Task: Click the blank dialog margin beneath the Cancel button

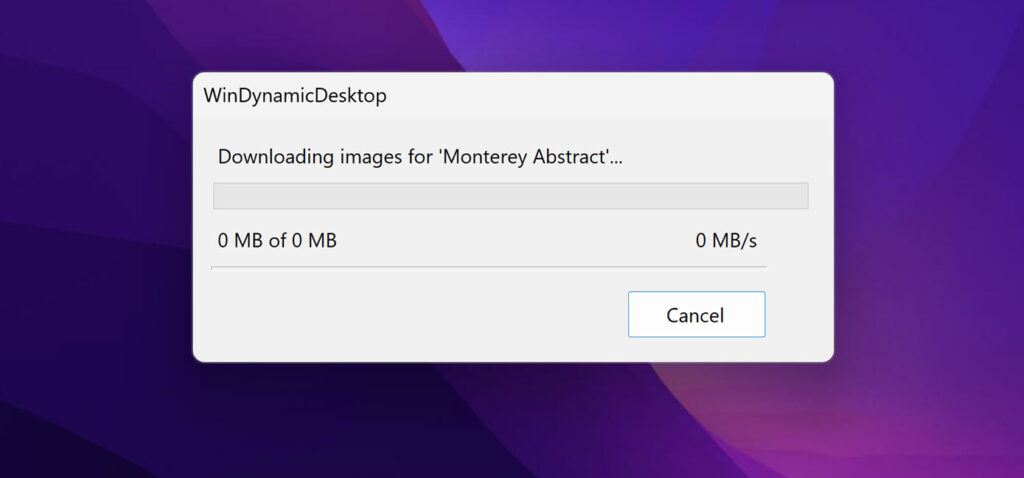Action: coord(696,349)
